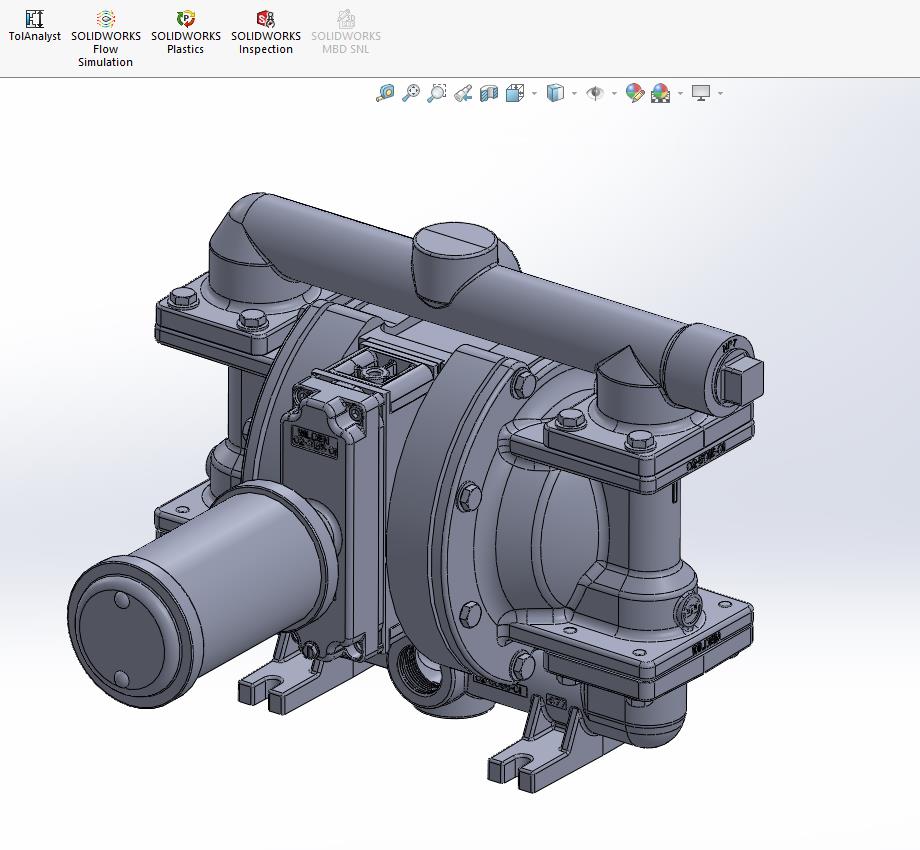This screenshot has height=850, width=920.
Task: Expand the View Orientation dropdown arrow
Action: tap(535, 94)
